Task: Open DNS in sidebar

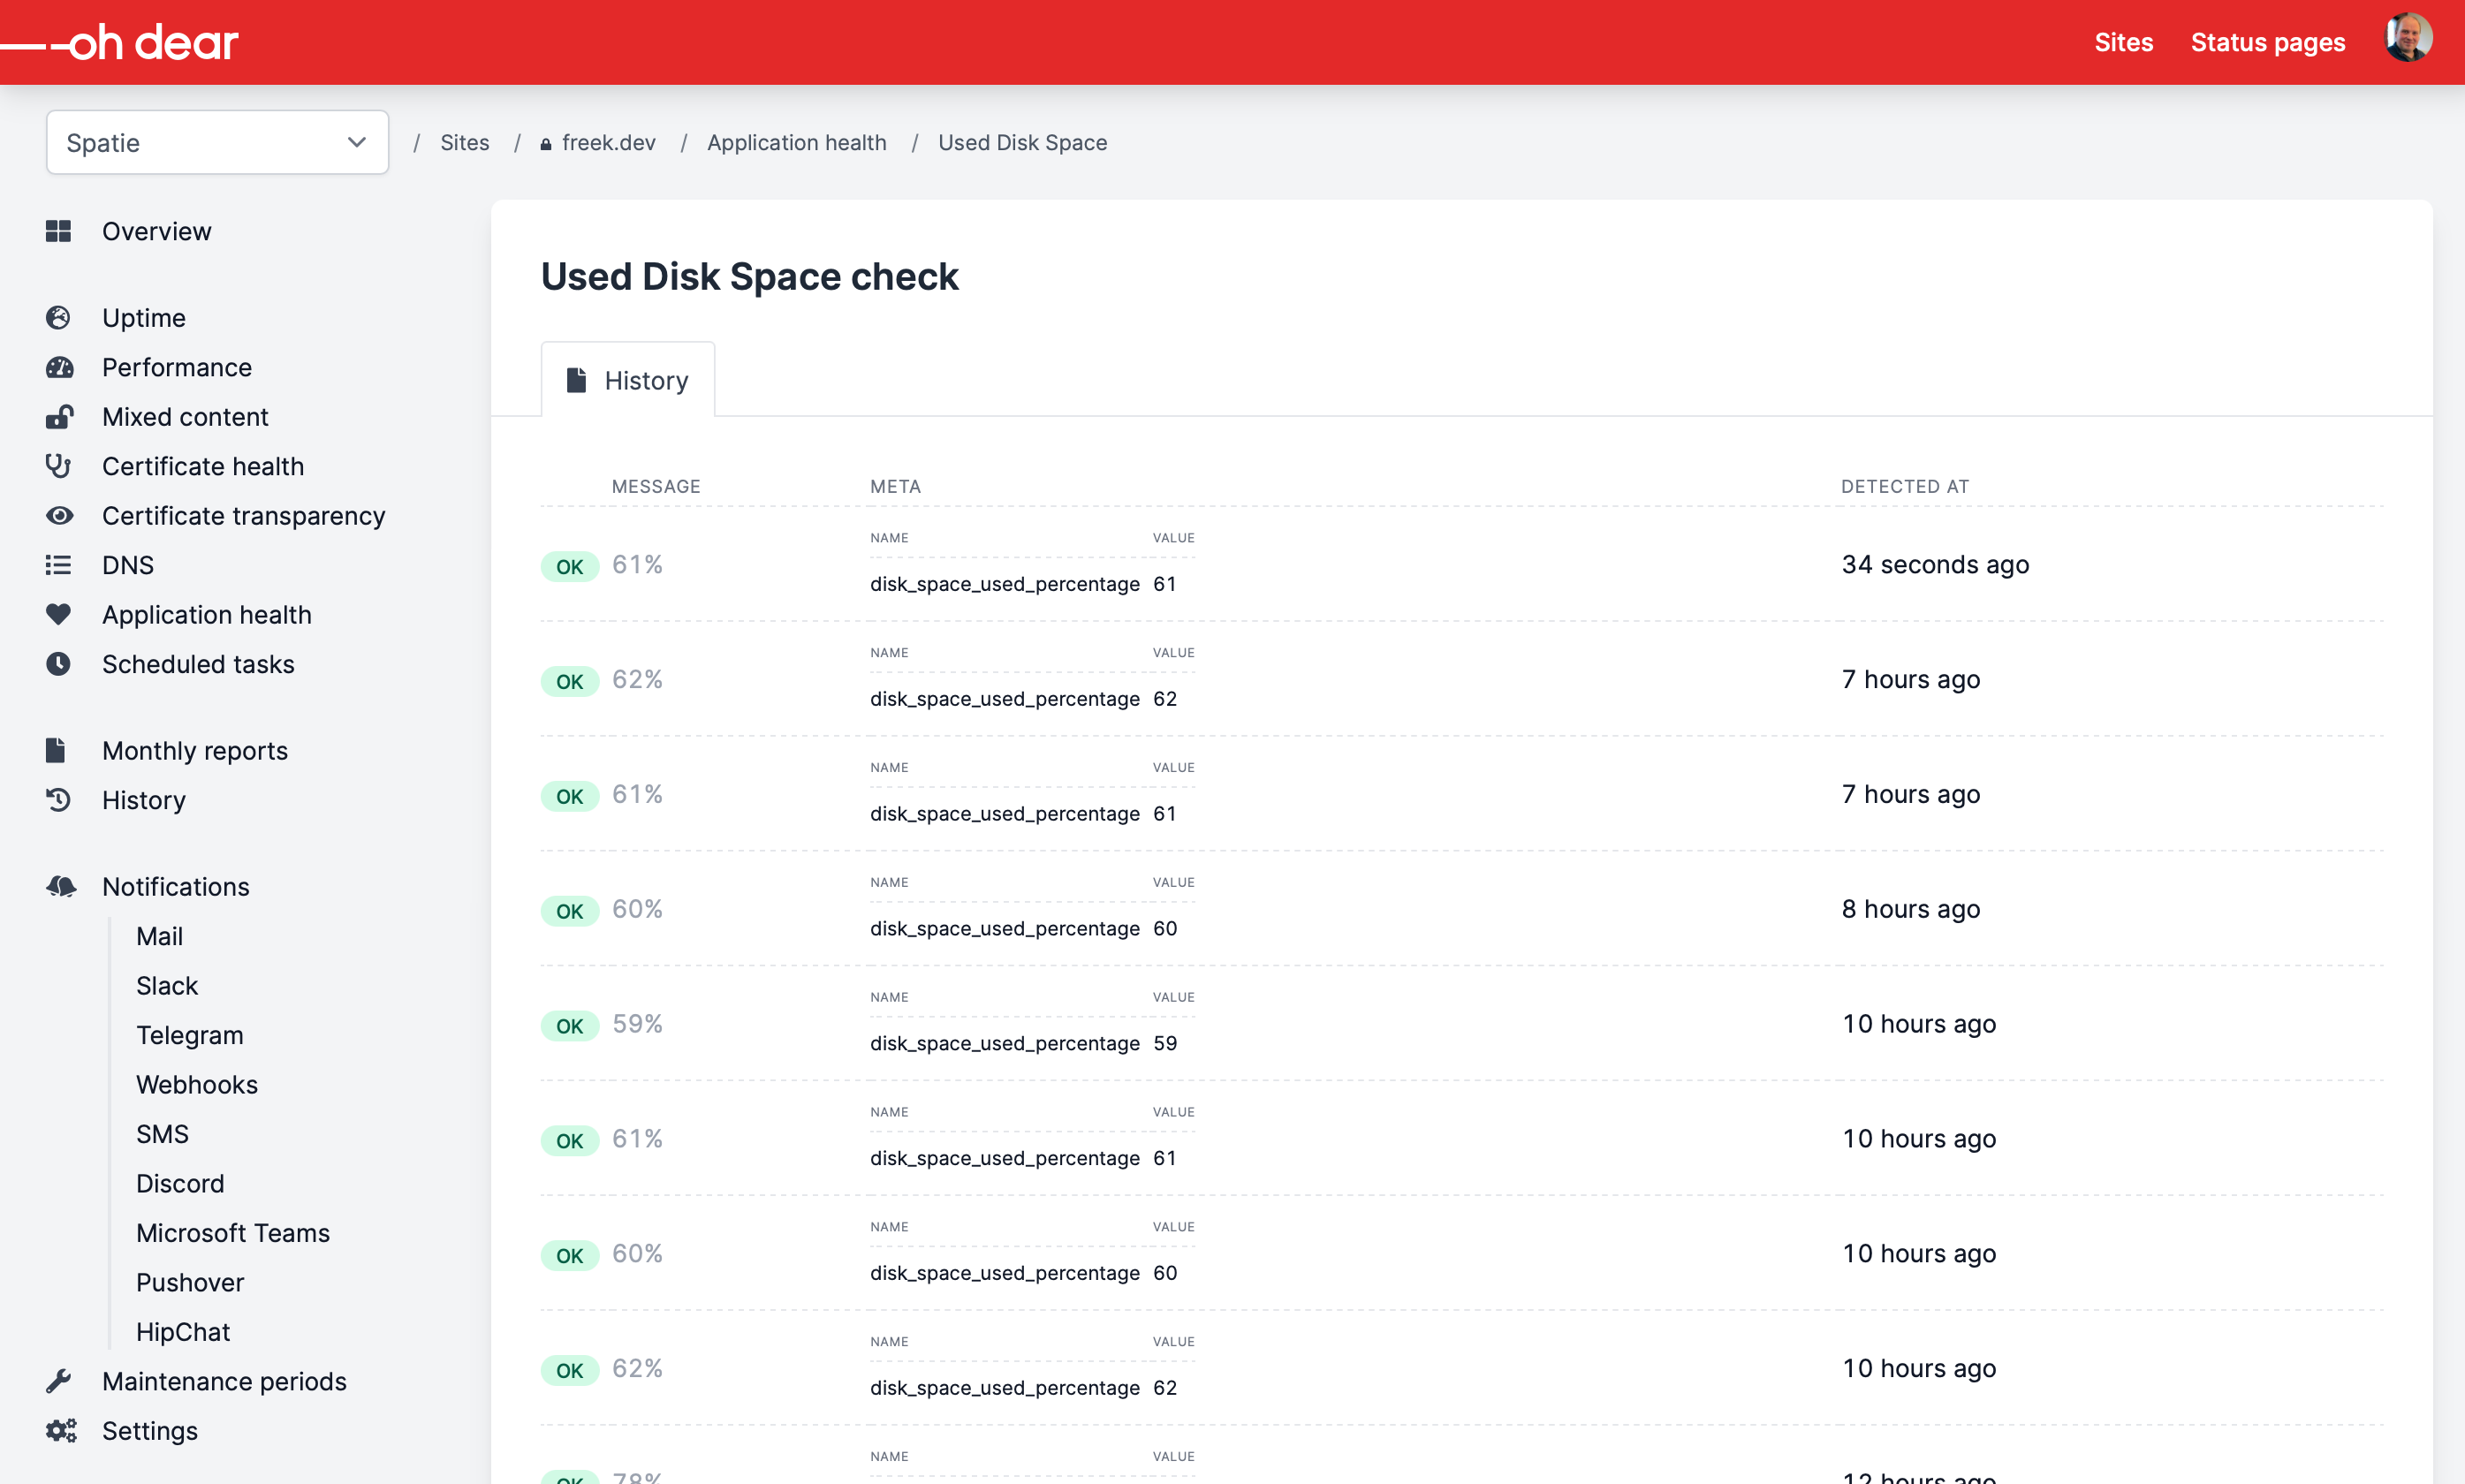Action: pos(127,565)
